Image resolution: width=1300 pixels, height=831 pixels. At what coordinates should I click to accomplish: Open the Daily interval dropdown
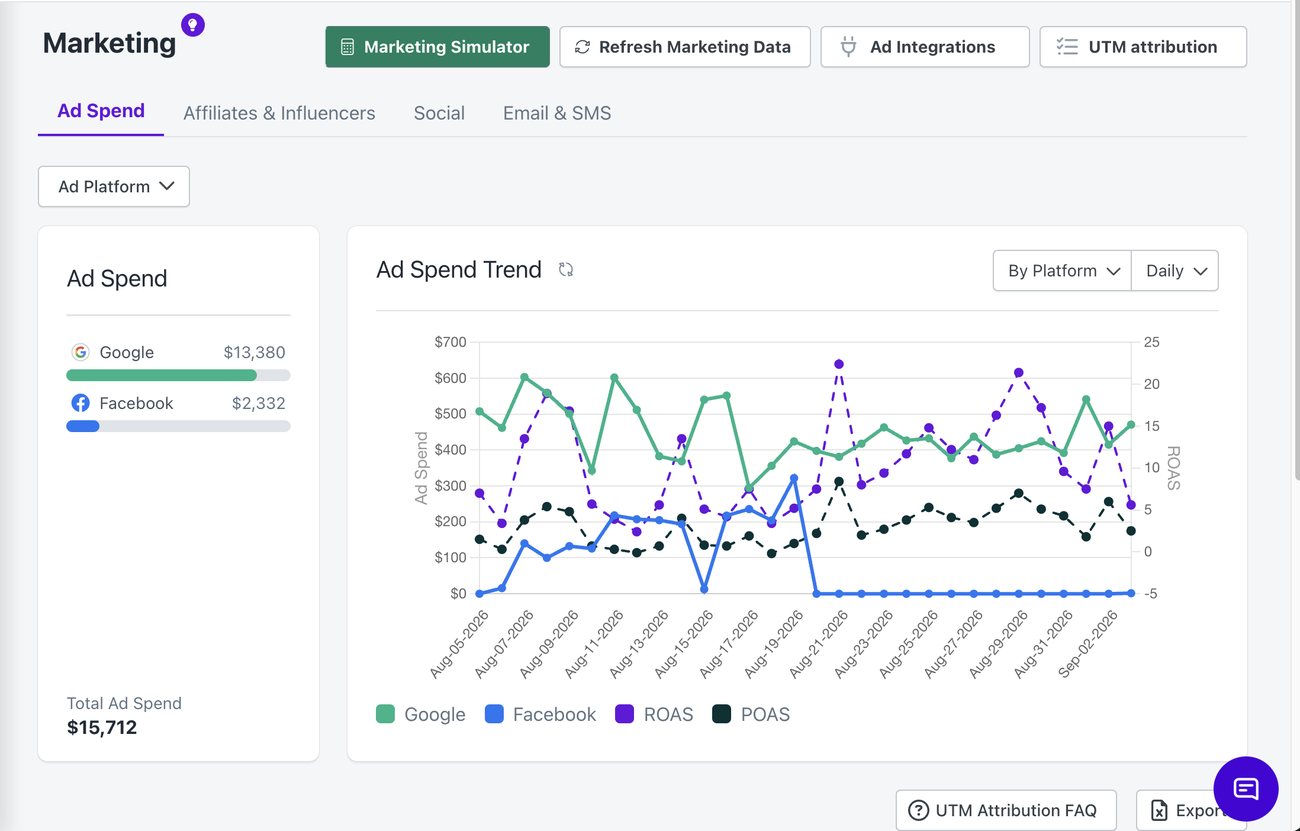[1175, 271]
